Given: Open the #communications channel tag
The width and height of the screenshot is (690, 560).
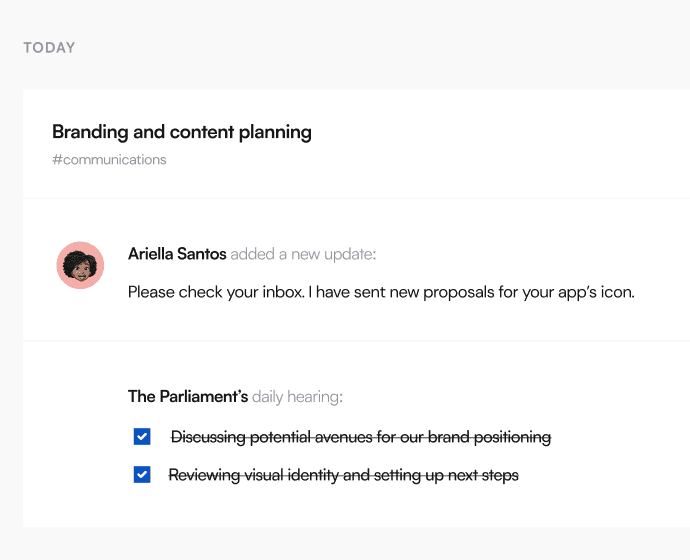Looking at the screenshot, I should tap(109, 160).
